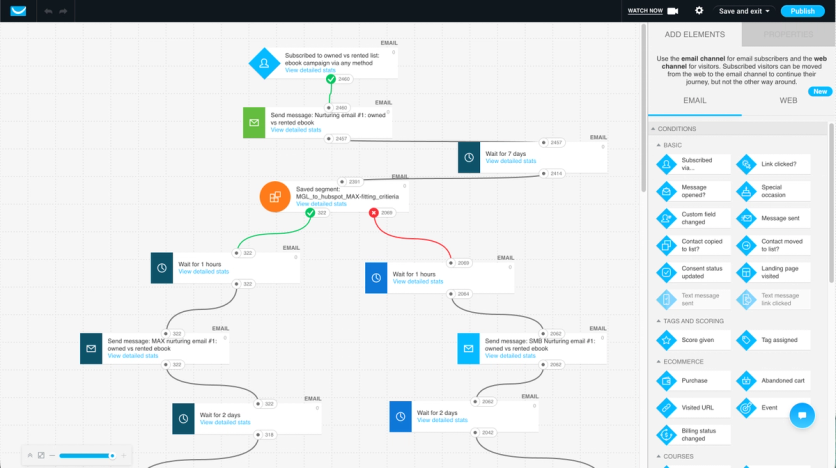Select the Link clicked condition element
The height and width of the screenshot is (468, 836).
tap(773, 164)
